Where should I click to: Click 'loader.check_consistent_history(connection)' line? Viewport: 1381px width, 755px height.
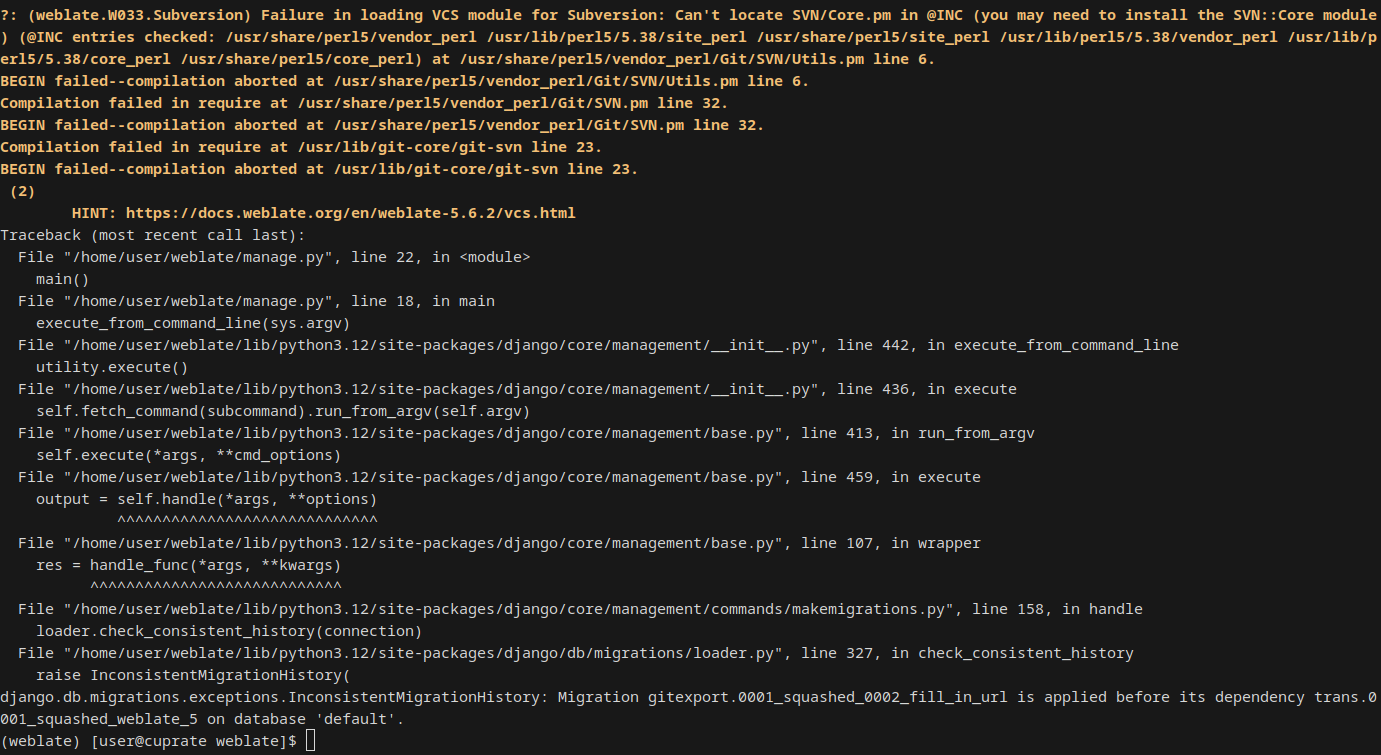229,631
